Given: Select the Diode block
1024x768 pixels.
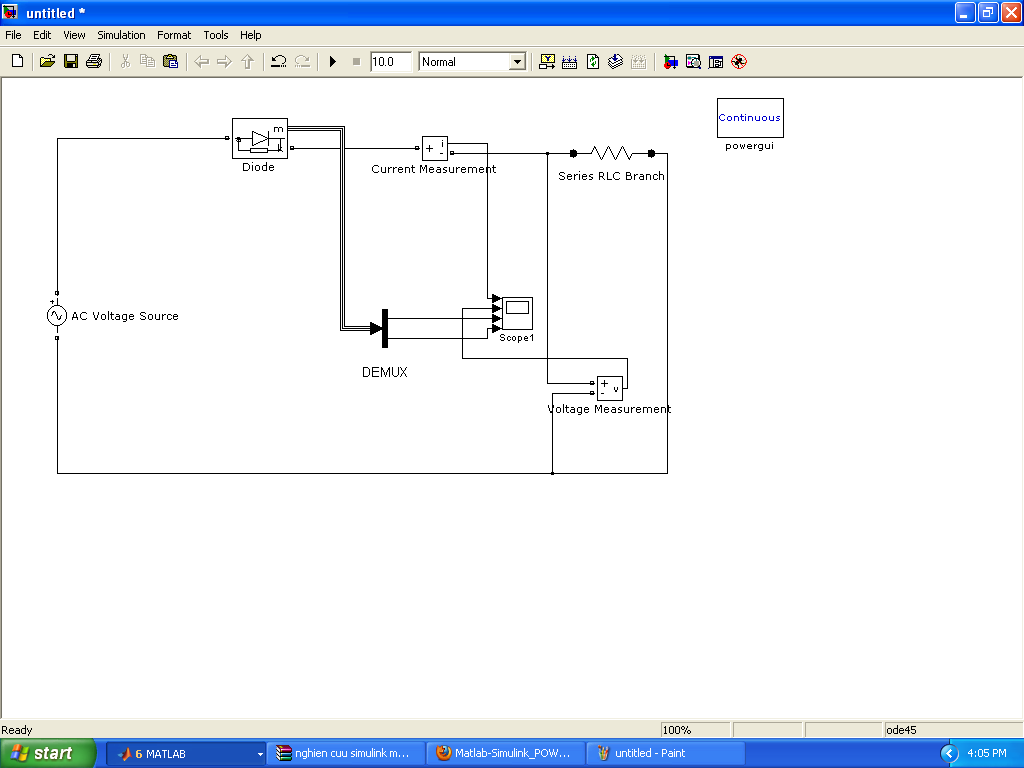Looking at the screenshot, I should (259, 138).
